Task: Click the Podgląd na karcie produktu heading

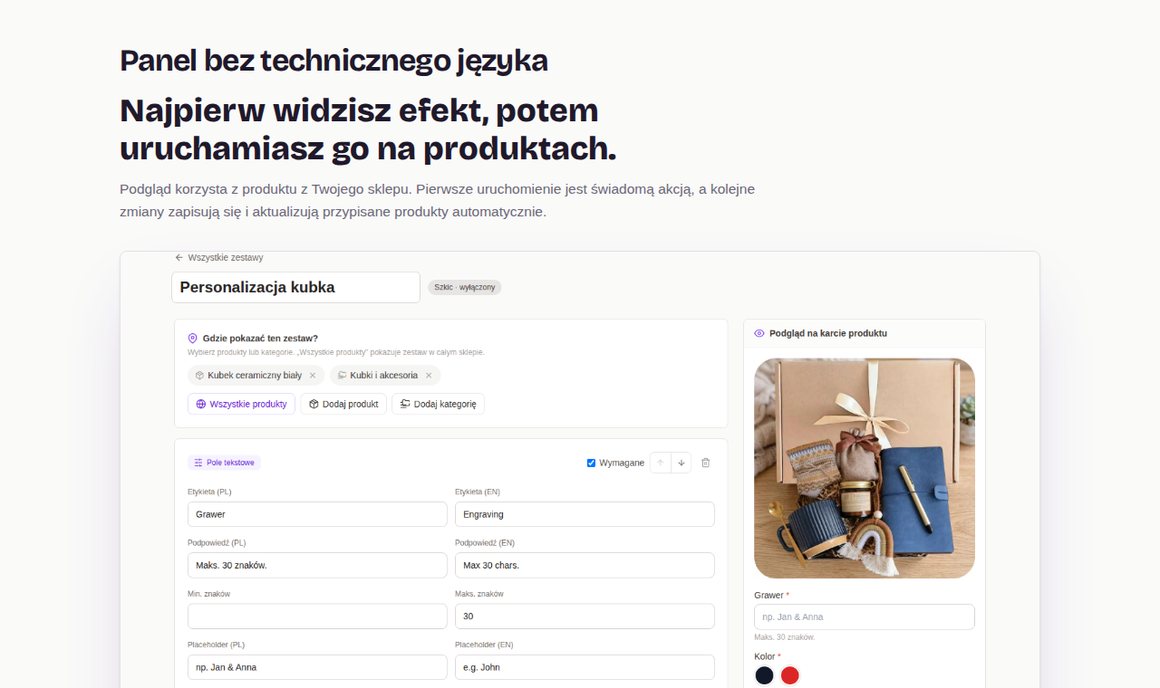Action: click(x=828, y=334)
